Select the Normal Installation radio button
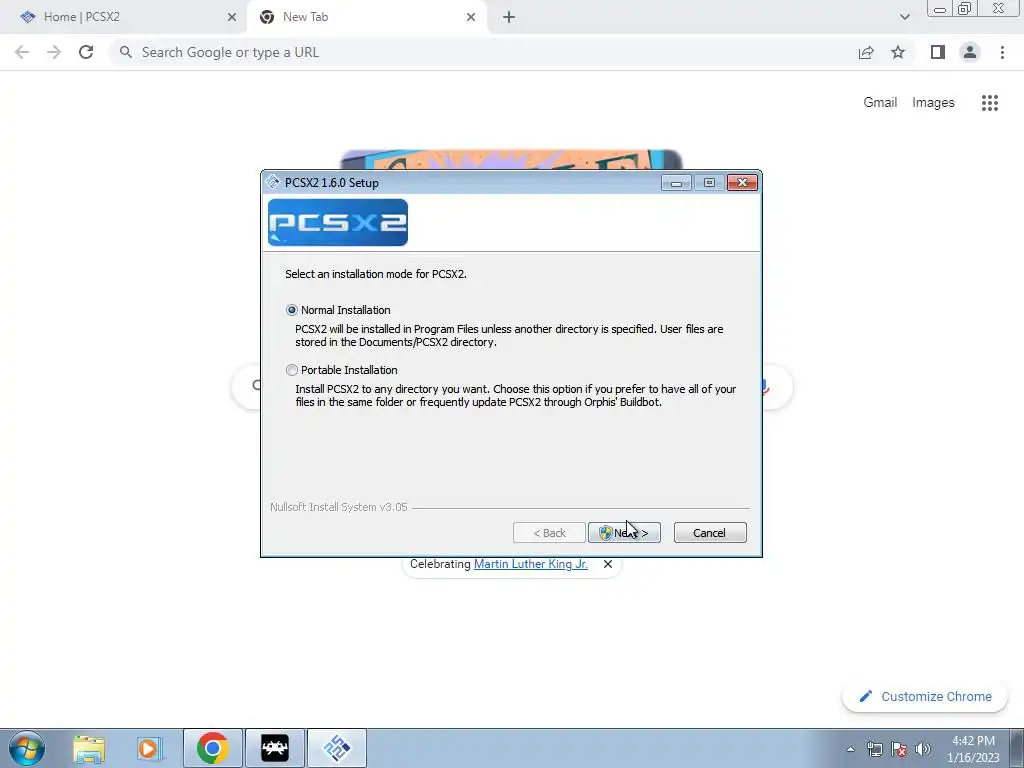Image resolution: width=1024 pixels, height=768 pixels. [x=292, y=310]
